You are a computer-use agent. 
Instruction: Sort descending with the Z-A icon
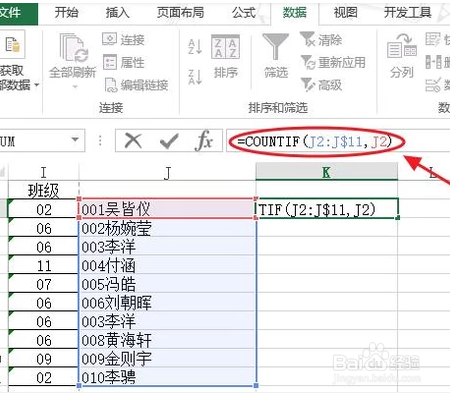195,77
